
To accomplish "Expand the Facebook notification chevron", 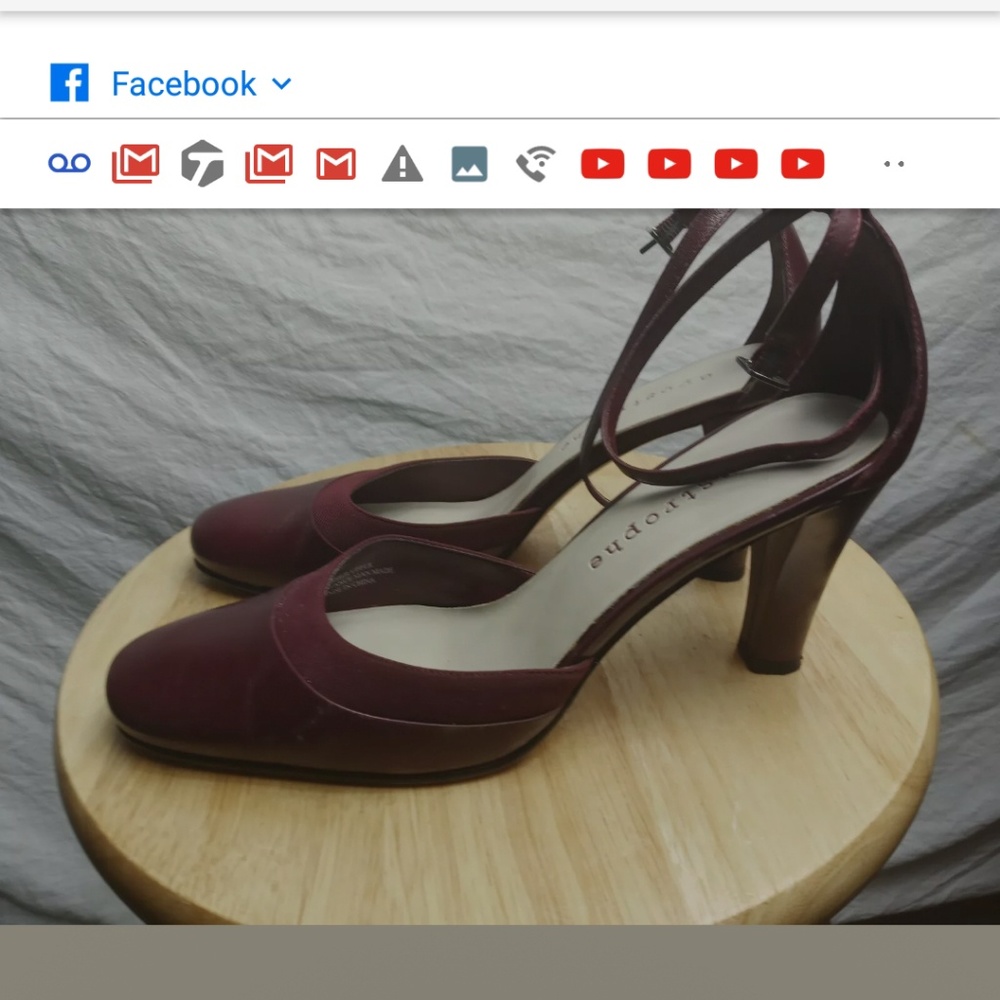I will [x=281, y=84].
